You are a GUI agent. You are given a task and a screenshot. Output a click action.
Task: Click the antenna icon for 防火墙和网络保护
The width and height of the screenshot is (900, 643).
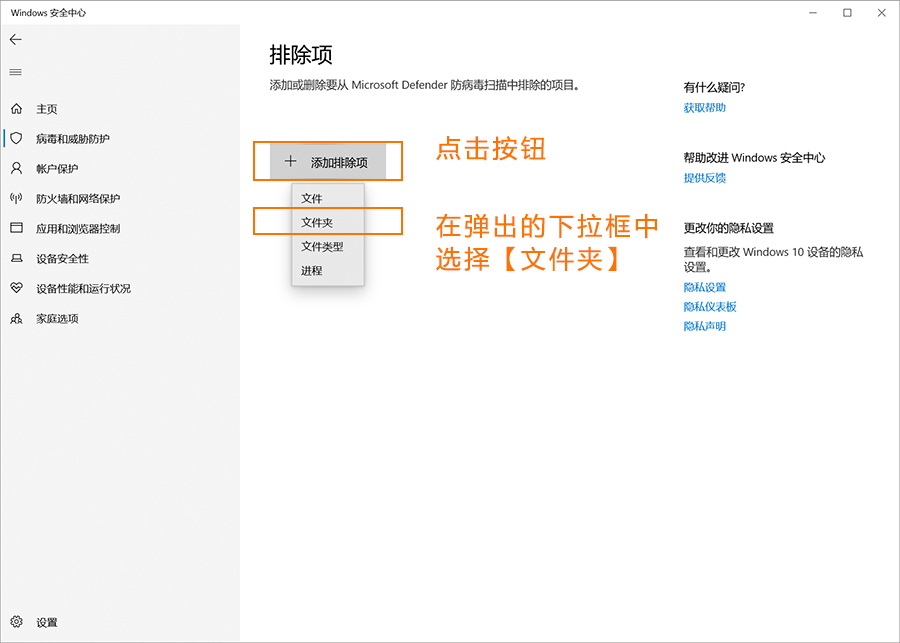tap(17, 198)
